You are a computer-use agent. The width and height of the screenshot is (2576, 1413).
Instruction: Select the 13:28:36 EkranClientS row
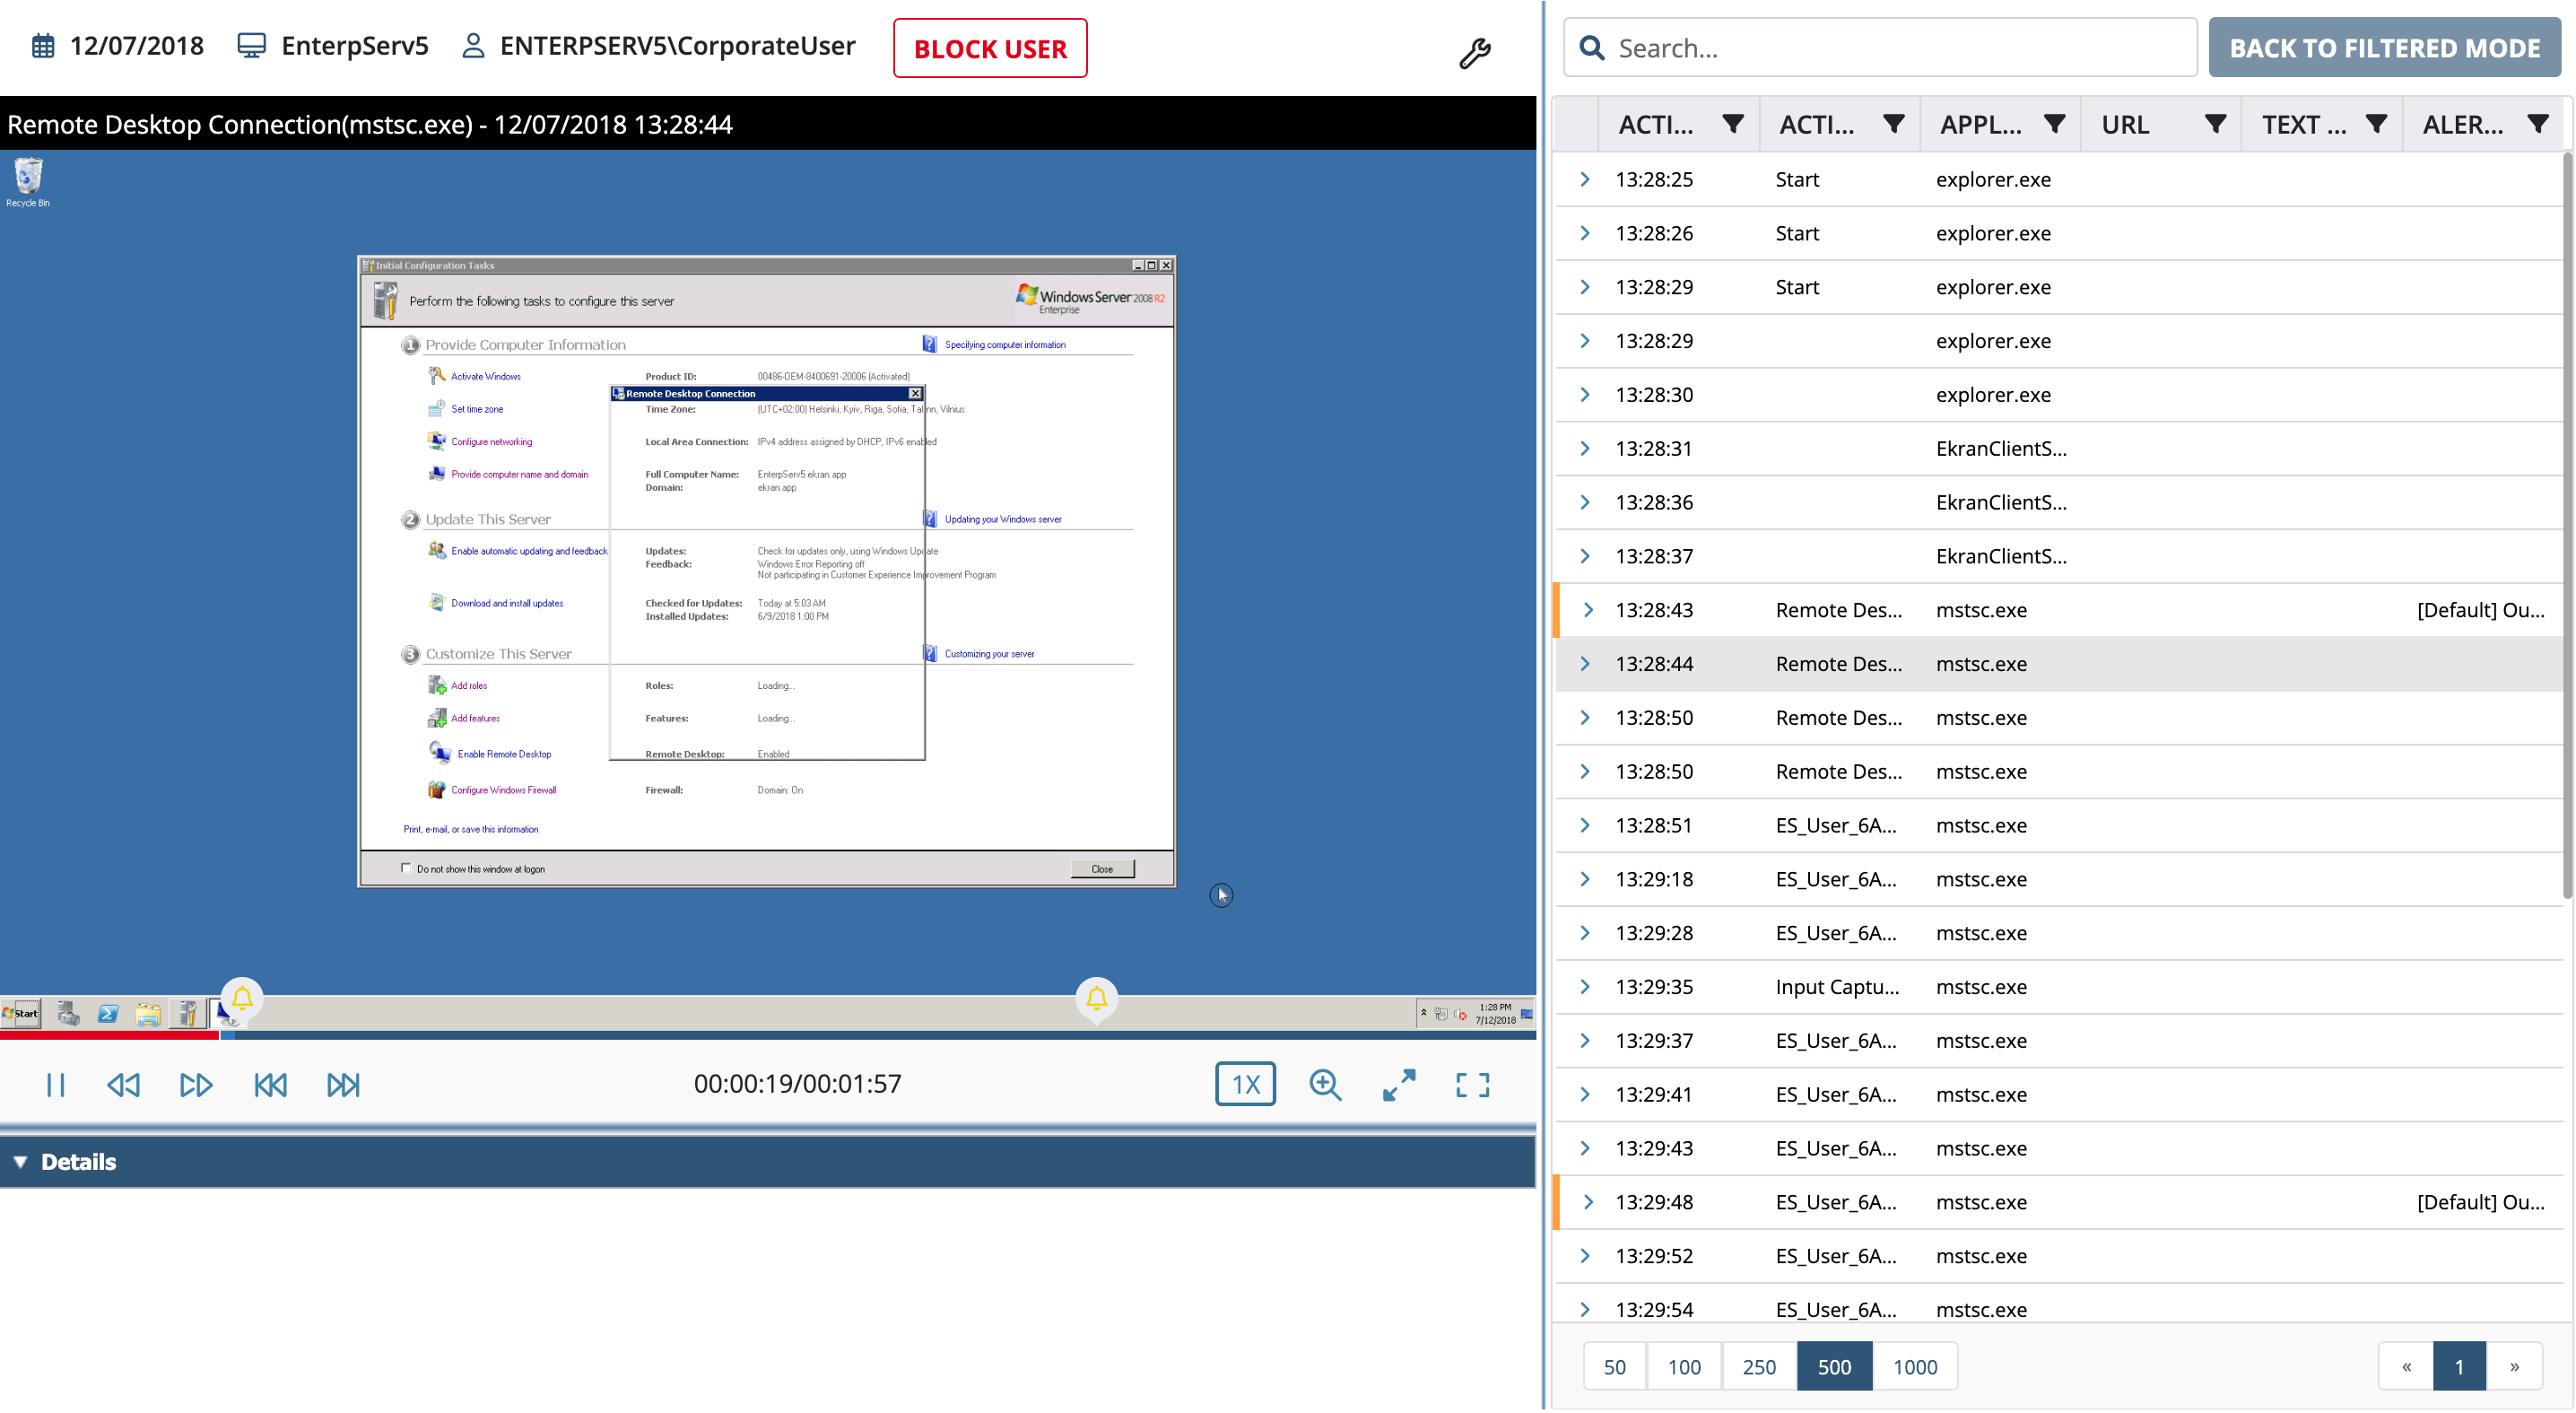click(x=2060, y=502)
